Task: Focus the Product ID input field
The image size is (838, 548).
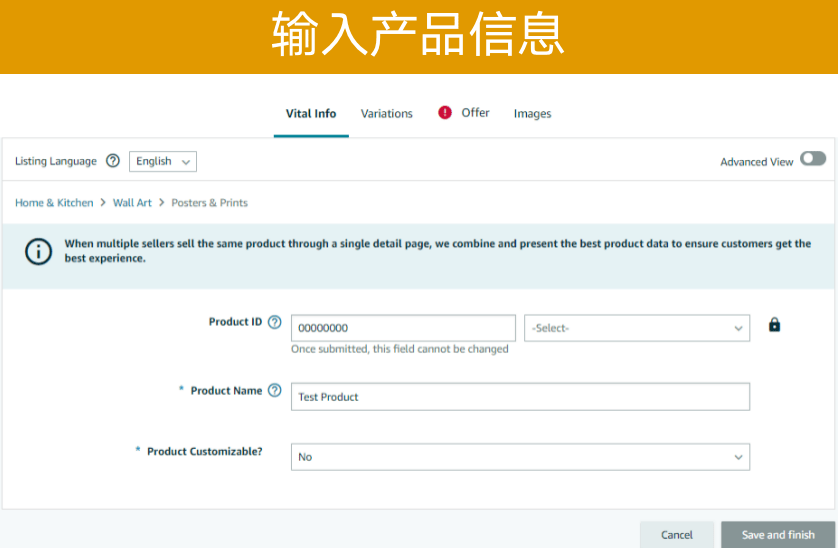Action: click(x=403, y=328)
